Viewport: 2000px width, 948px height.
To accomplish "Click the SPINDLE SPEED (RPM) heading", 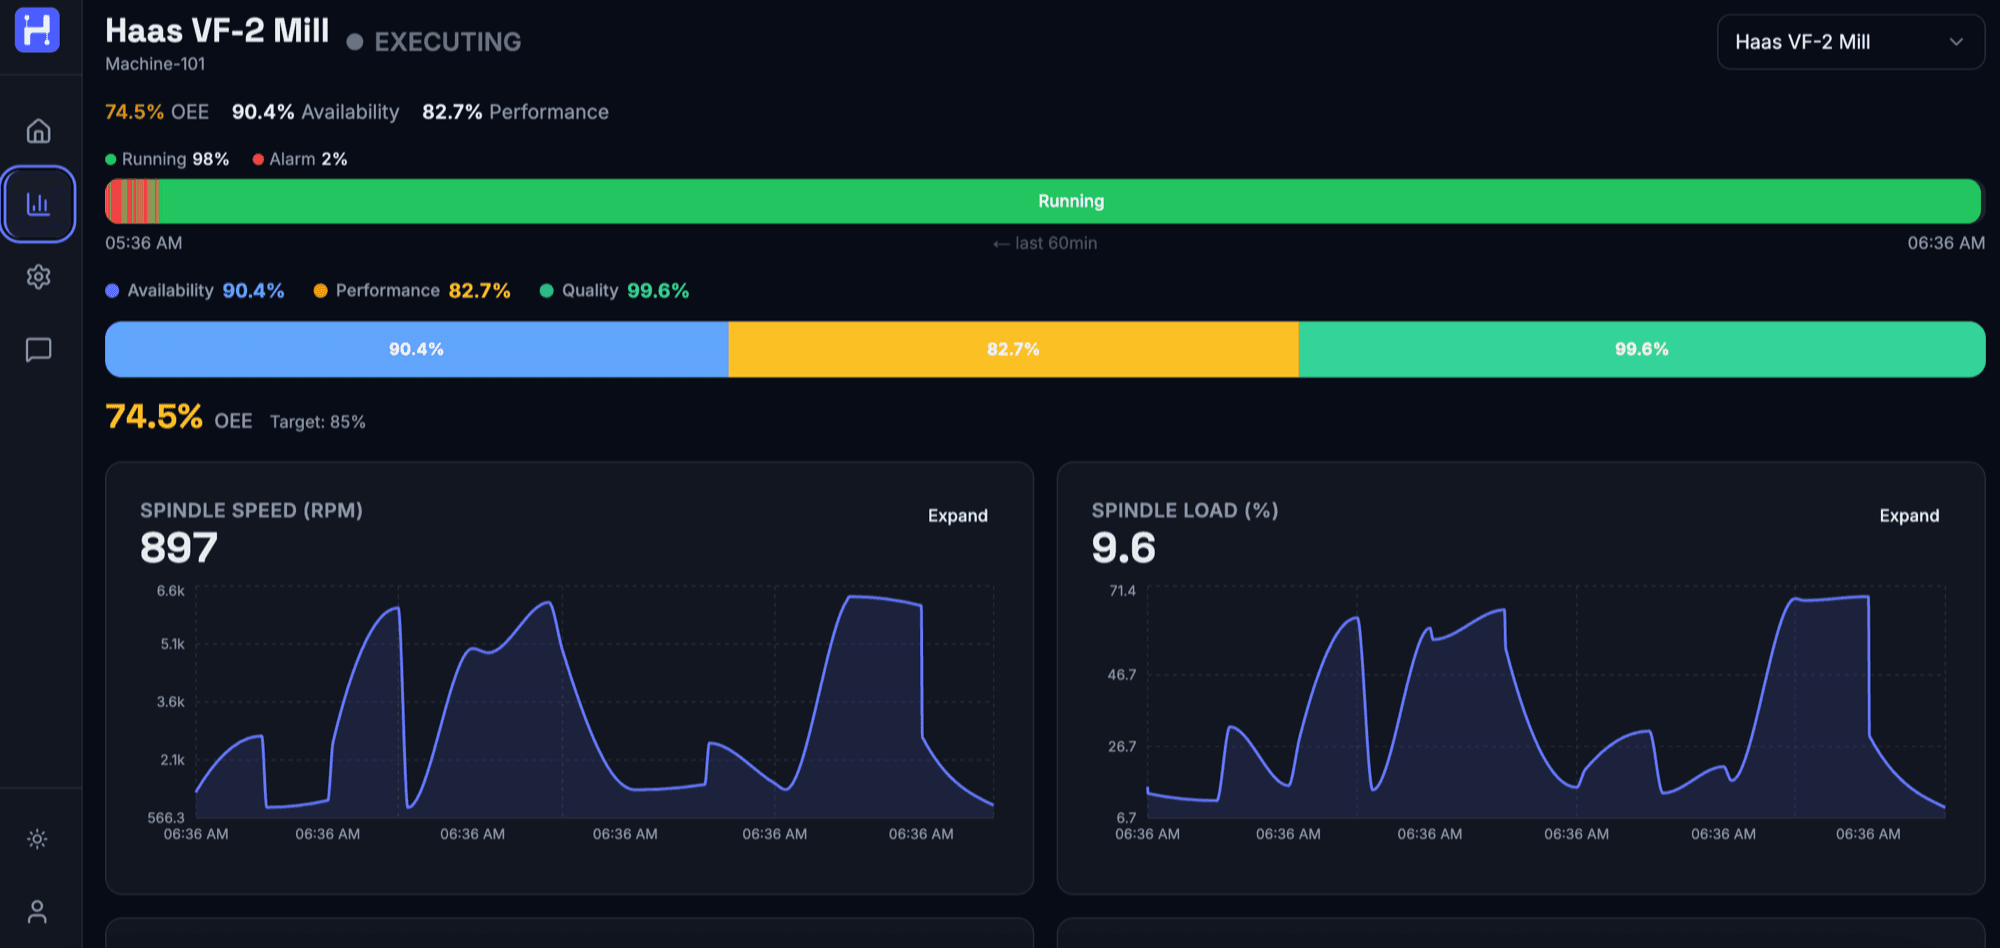I will coord(251,510).
